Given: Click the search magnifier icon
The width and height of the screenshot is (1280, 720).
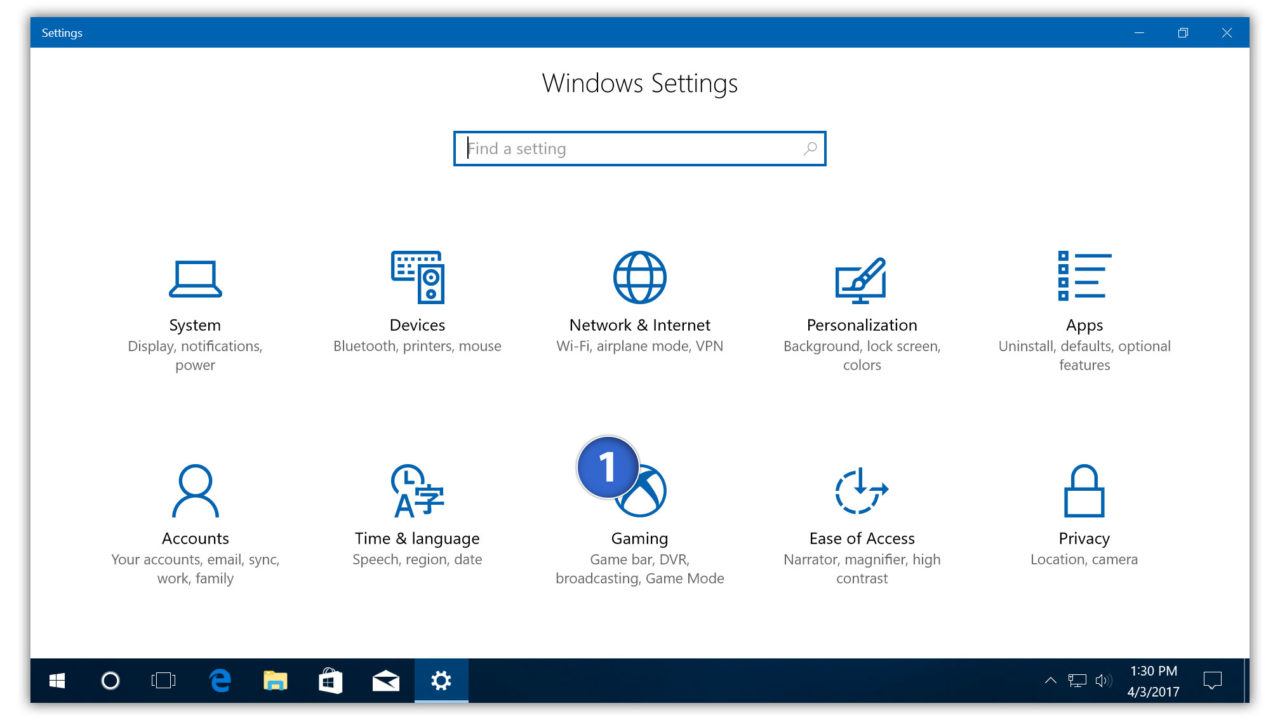Looking at the screenshot, I should click(x=810, y=149).
